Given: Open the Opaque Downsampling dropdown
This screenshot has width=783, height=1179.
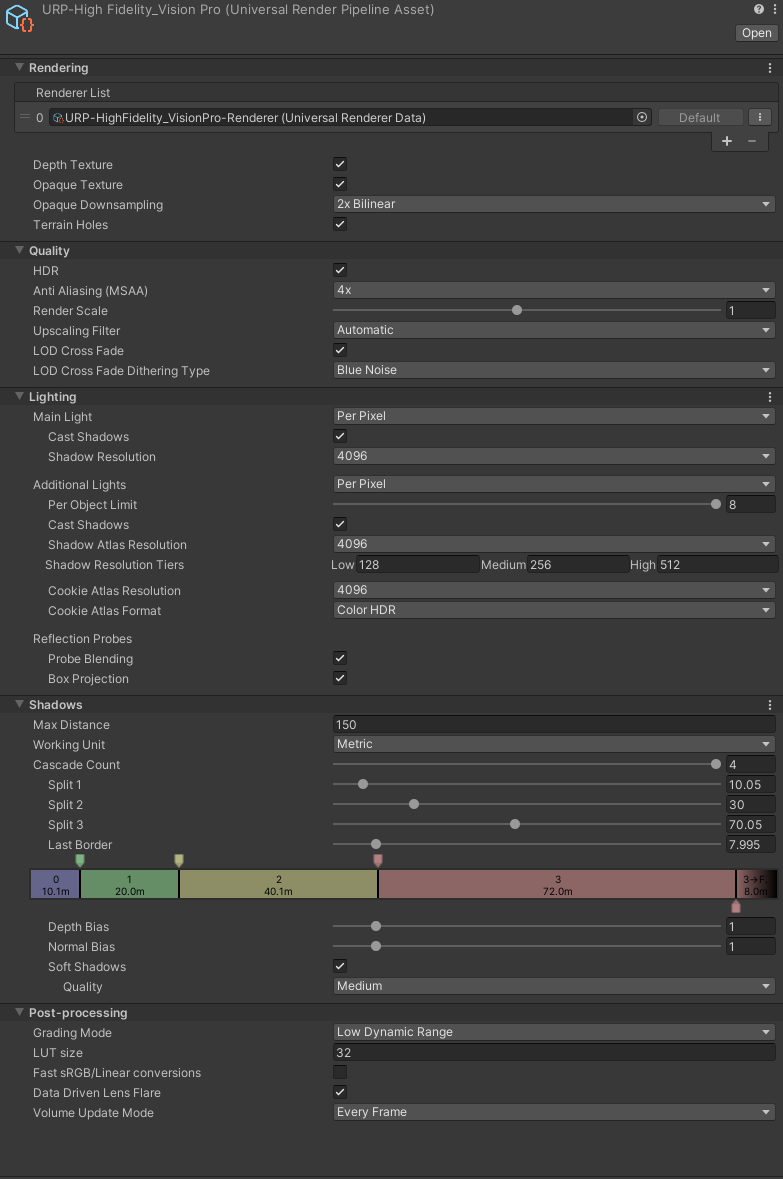Looking at the screenshot, I should pyautogui.click(x=553, y=204).
